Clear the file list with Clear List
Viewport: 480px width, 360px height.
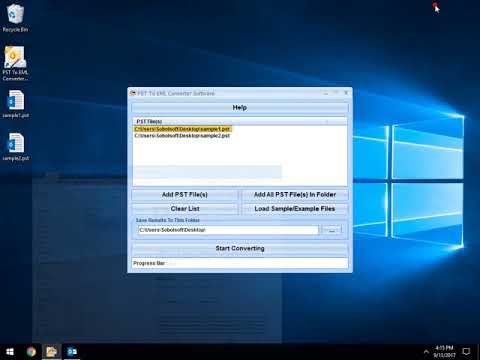[x=185, y=209]
